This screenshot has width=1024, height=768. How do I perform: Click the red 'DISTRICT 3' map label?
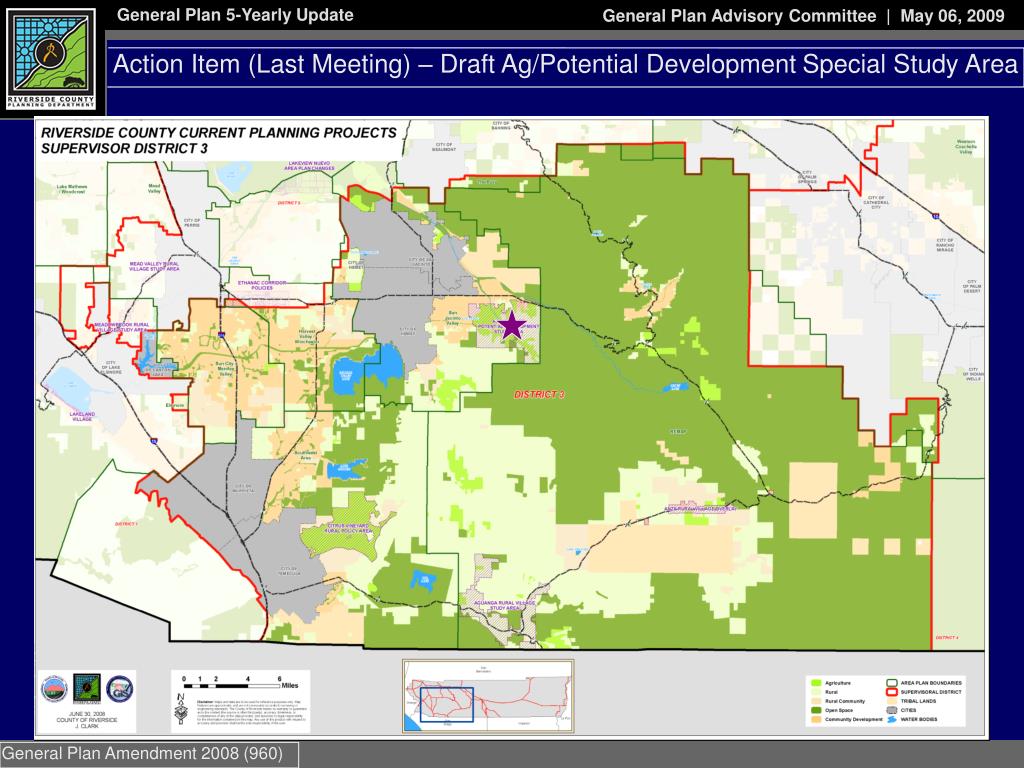click(539, 394)
